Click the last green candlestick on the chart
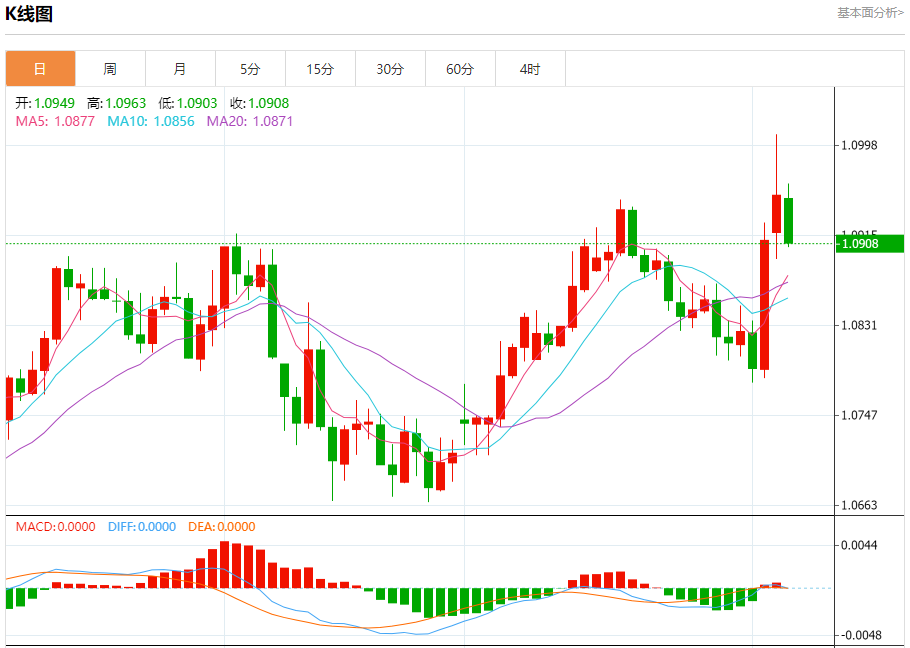This screenshot has height=648, width=910. pos(788,220)
